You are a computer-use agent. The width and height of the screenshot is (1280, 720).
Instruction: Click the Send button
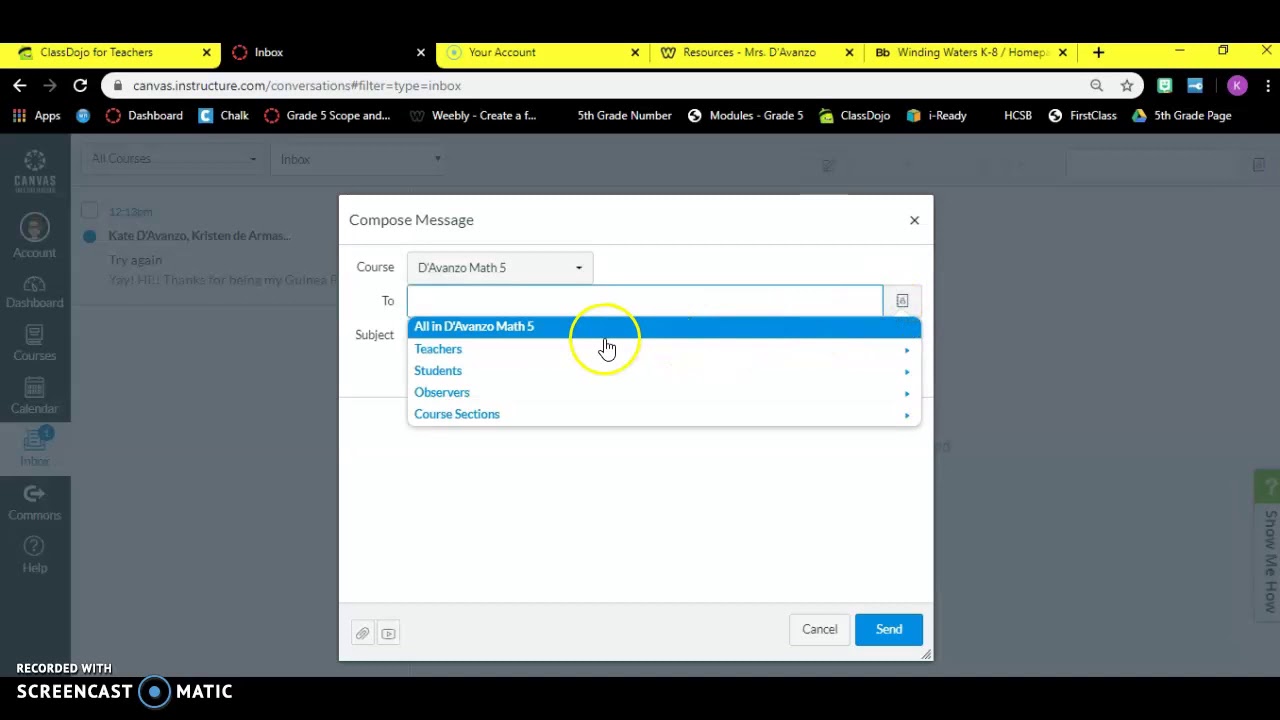(889, 629)
